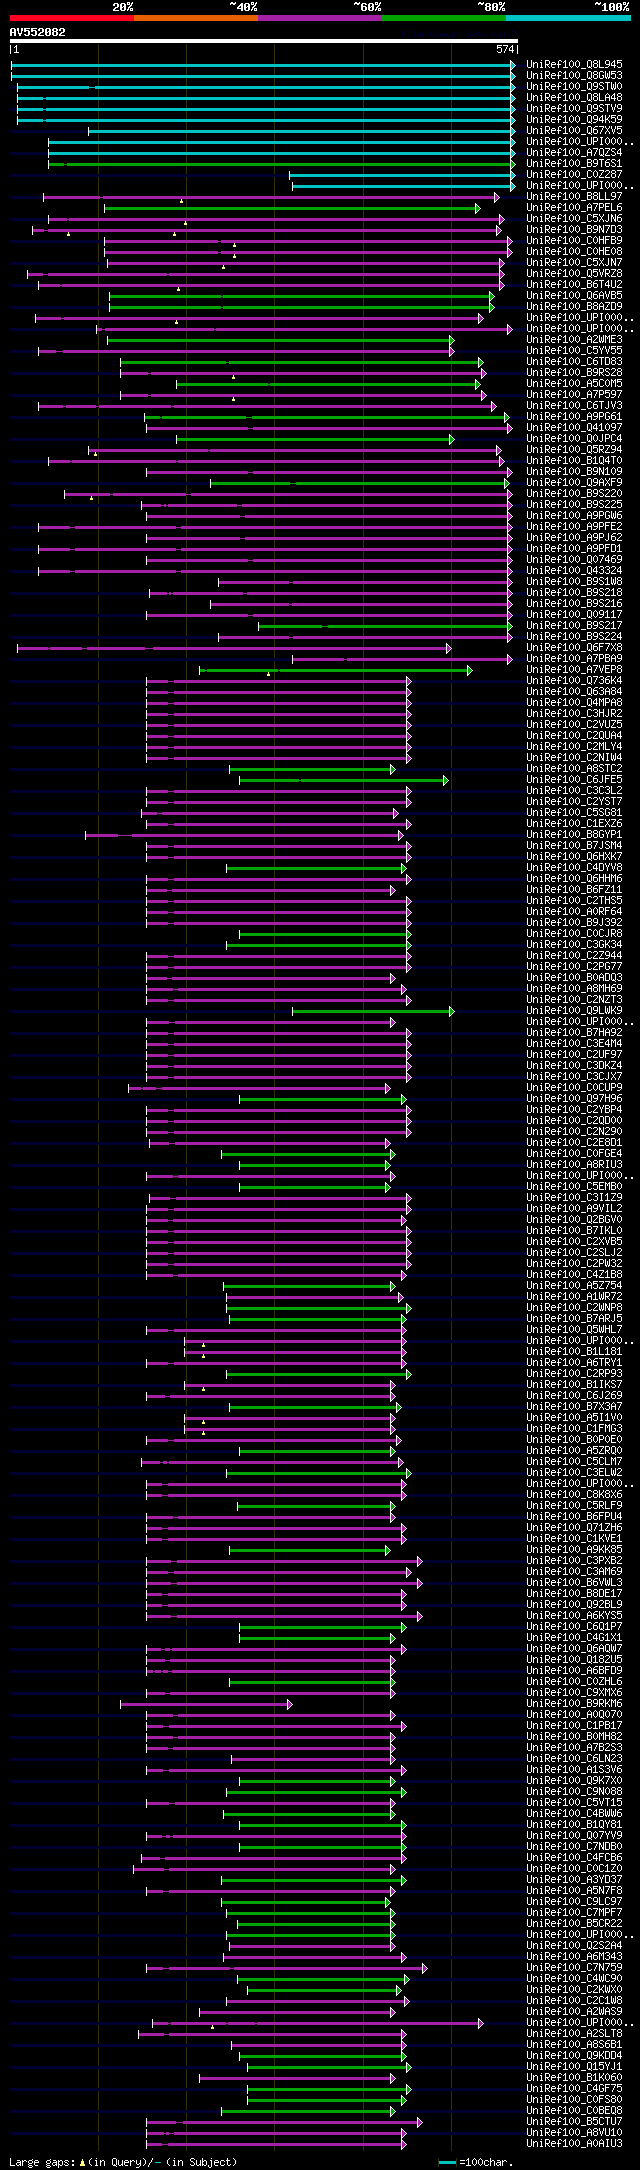Select hit label UniRef100_Q07469

pos(574,559)
